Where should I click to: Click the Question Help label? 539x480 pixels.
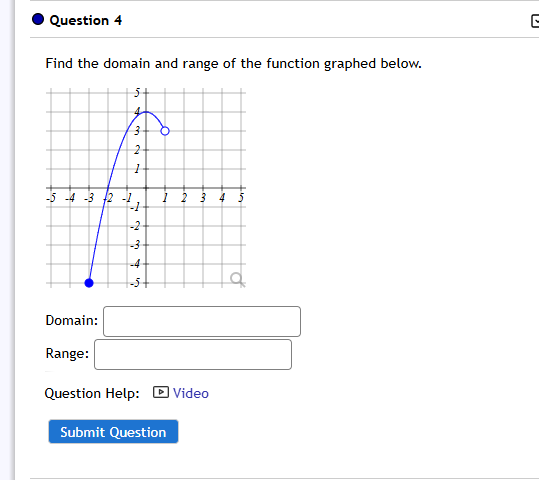92,393
